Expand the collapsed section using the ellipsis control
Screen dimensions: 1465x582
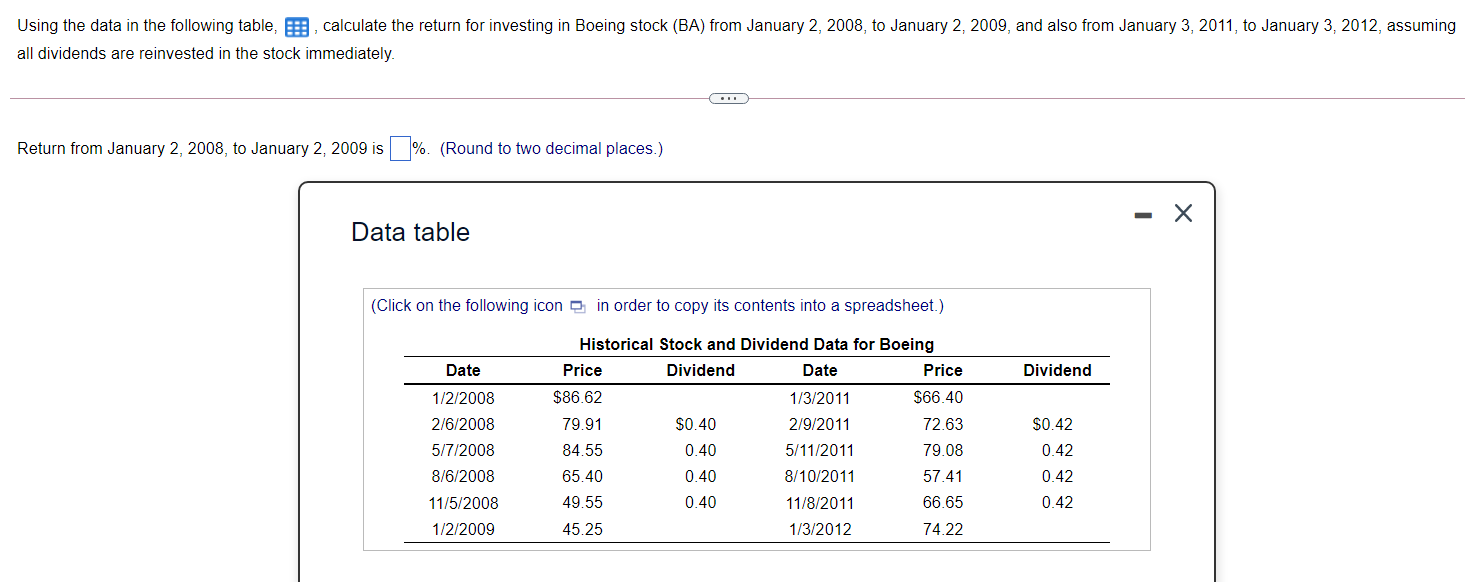point(729,98)
